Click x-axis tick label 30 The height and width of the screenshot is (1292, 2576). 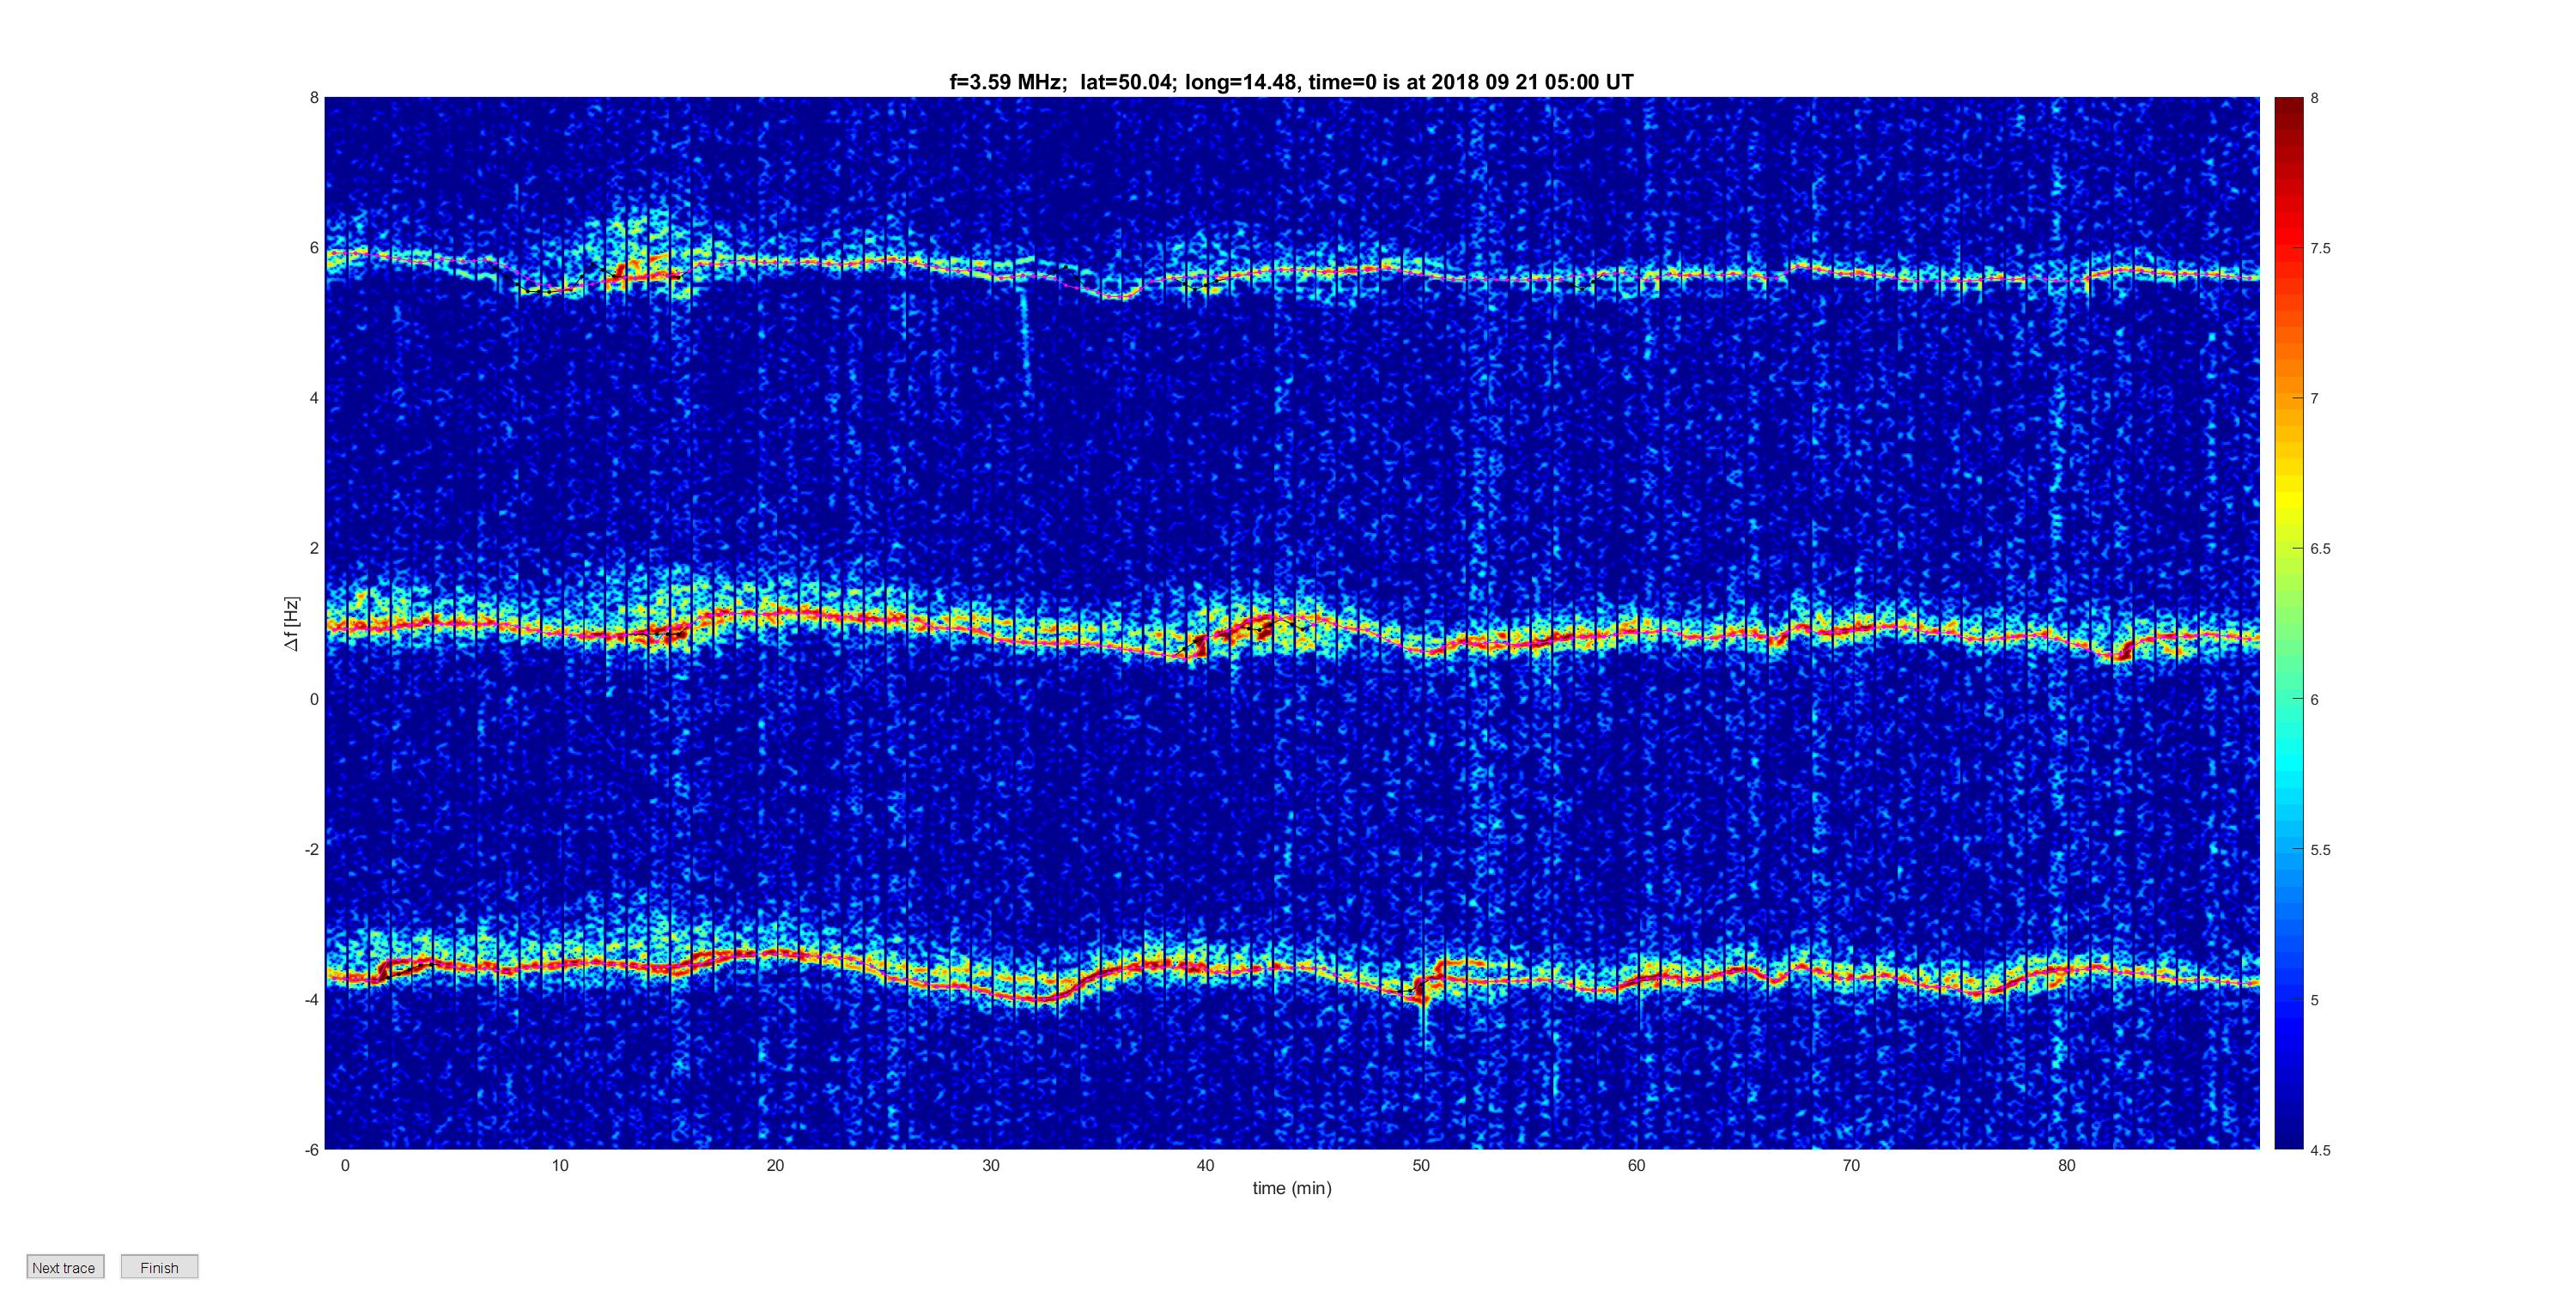pos(990,1165)
